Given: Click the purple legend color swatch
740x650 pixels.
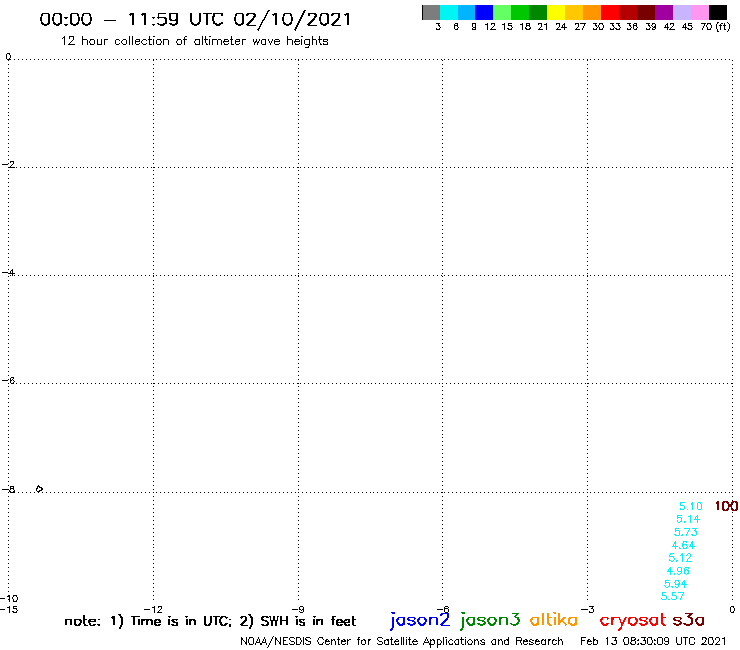Looking at the screenshot, I should pyautogui.click(x=664, y=12).
